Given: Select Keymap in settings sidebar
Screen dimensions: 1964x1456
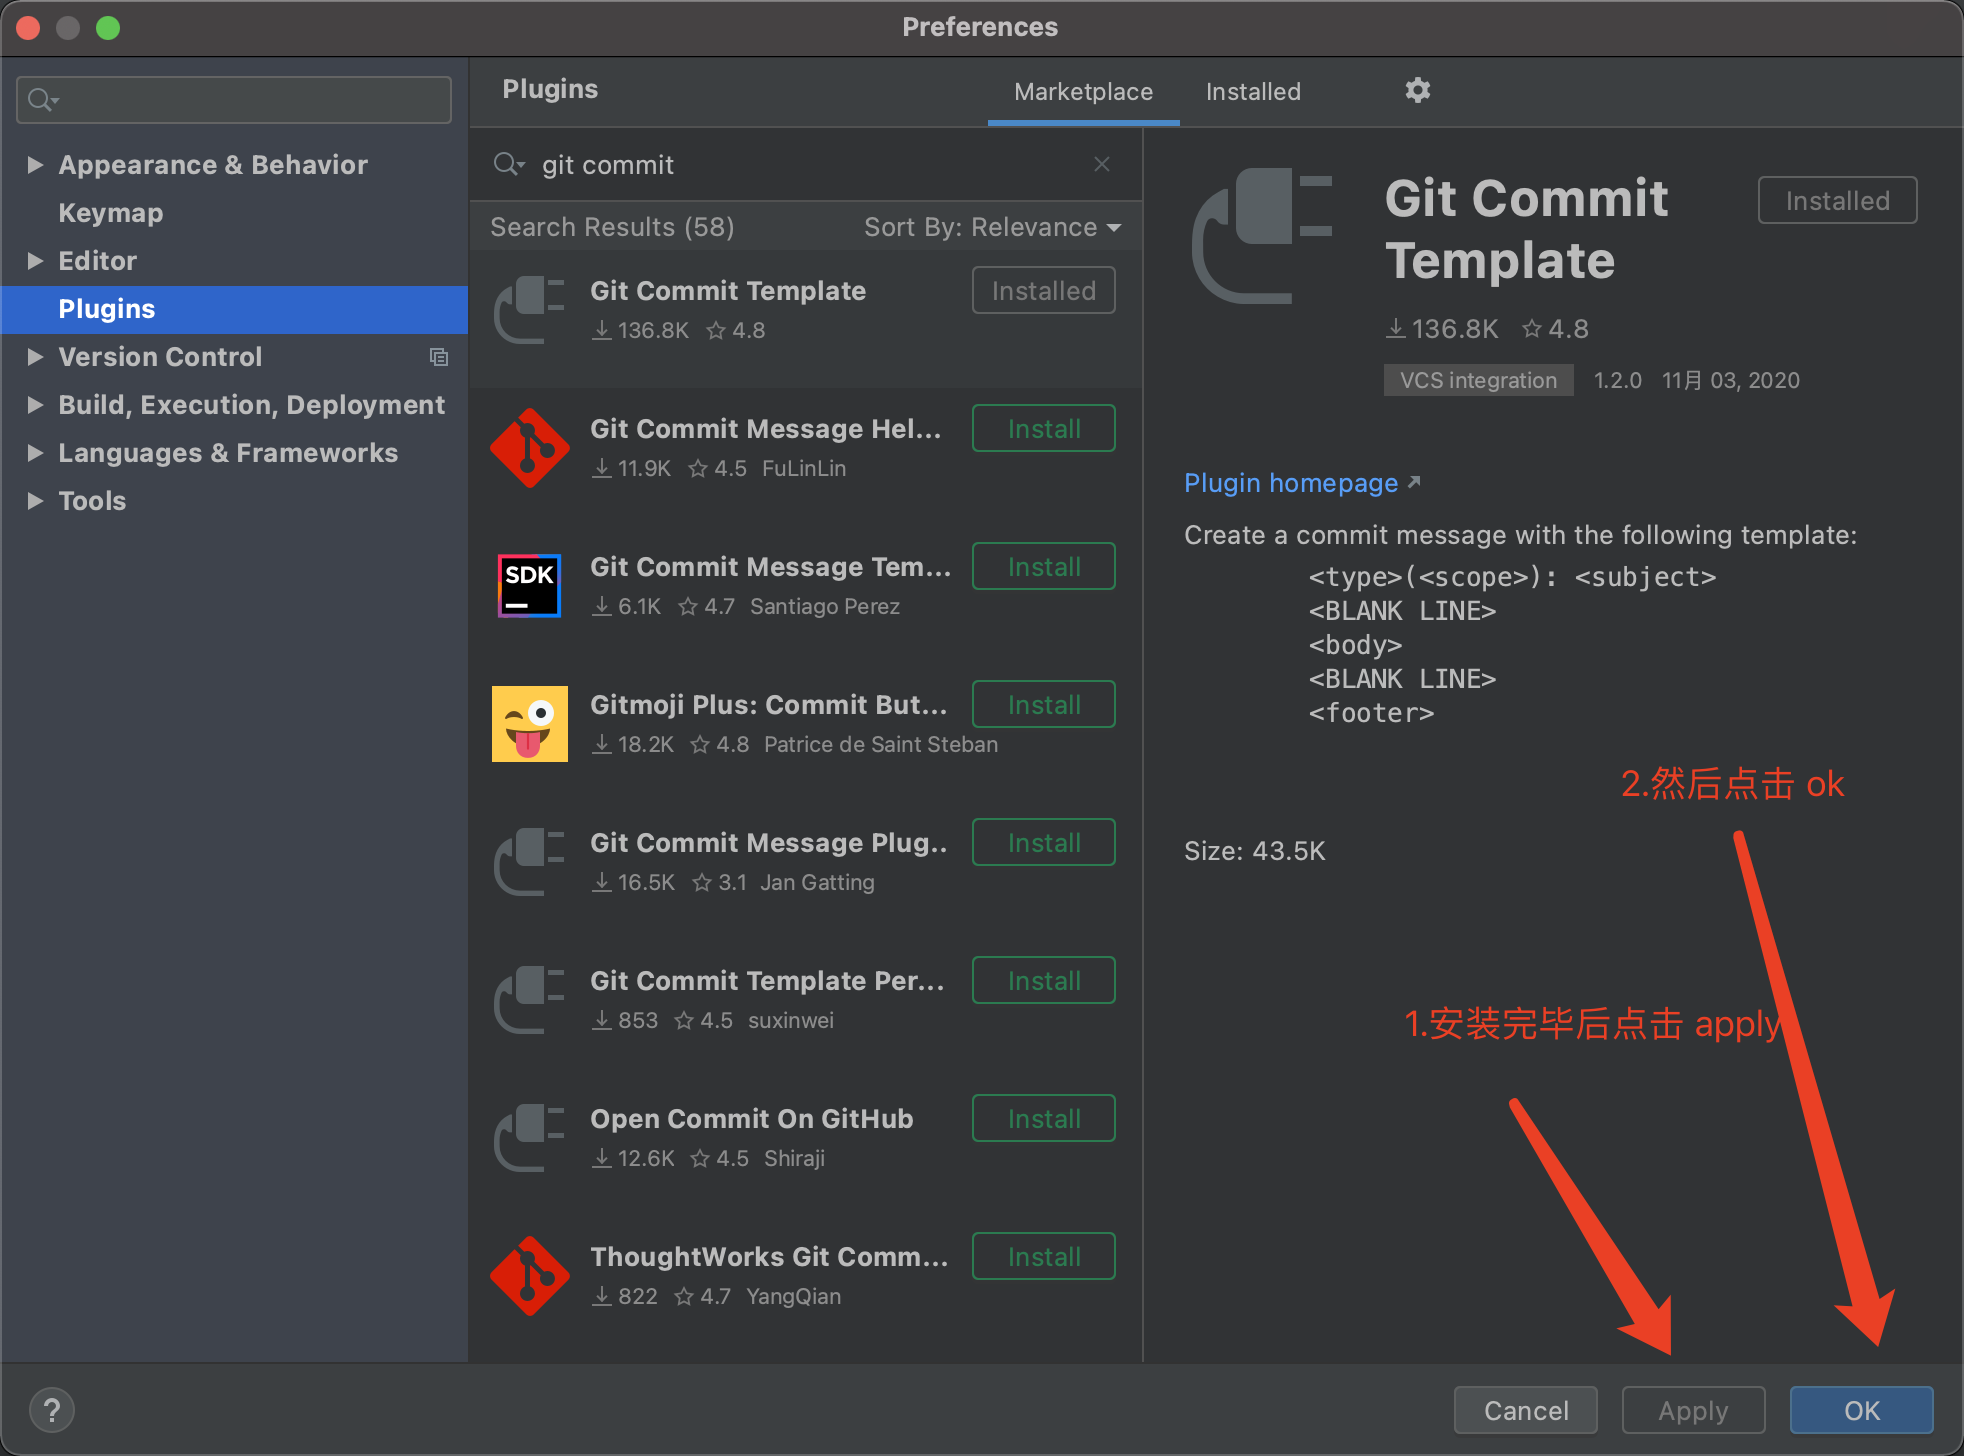Looking at the screenshot, I should point(110,213).
